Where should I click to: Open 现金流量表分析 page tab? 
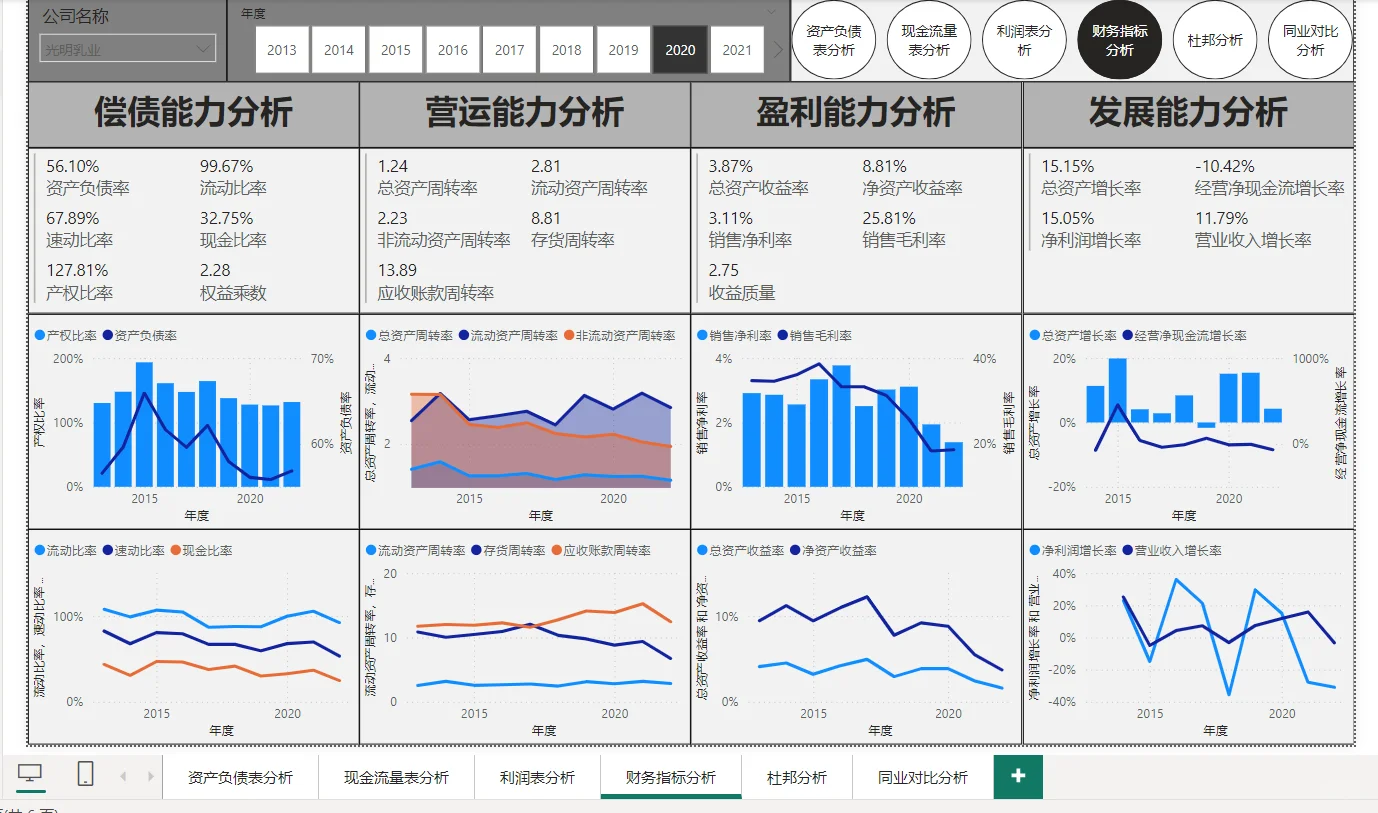coord(397,777)
